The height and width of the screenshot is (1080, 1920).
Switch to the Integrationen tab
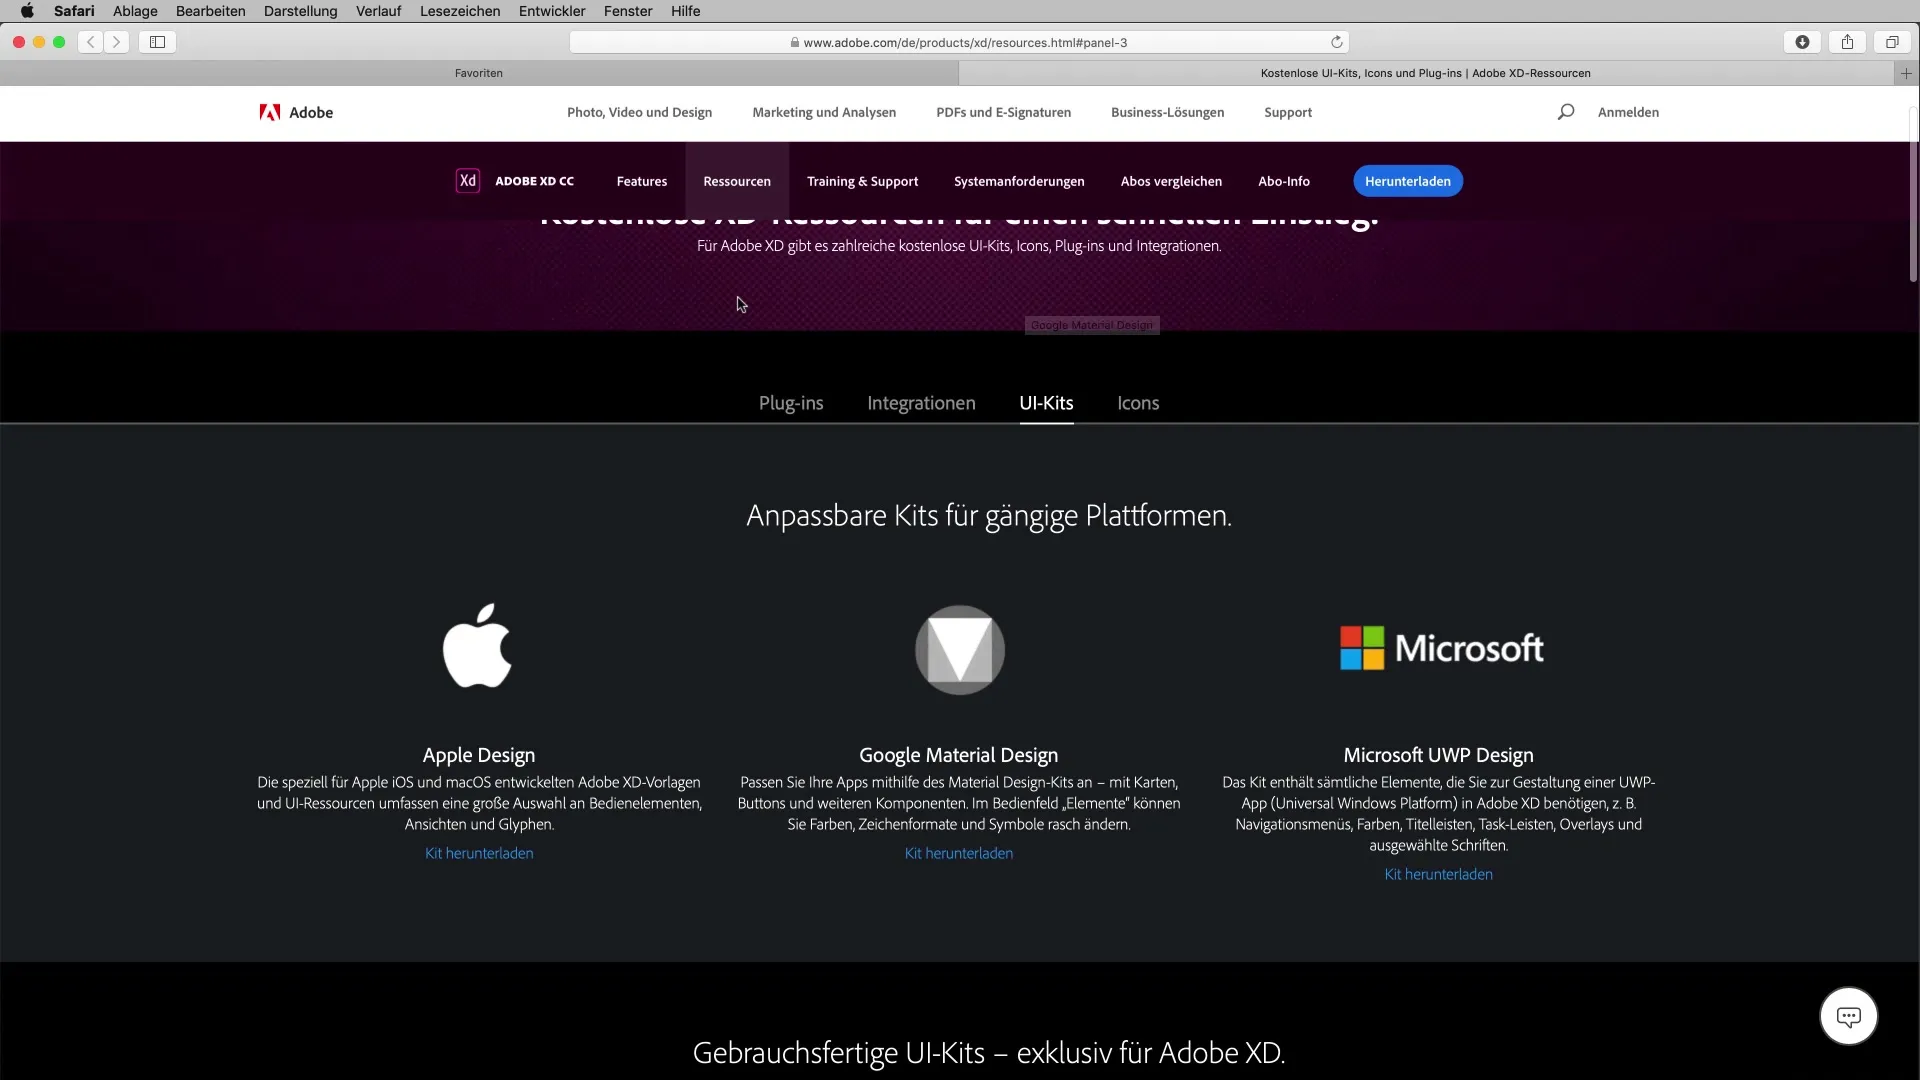(921, 403)
